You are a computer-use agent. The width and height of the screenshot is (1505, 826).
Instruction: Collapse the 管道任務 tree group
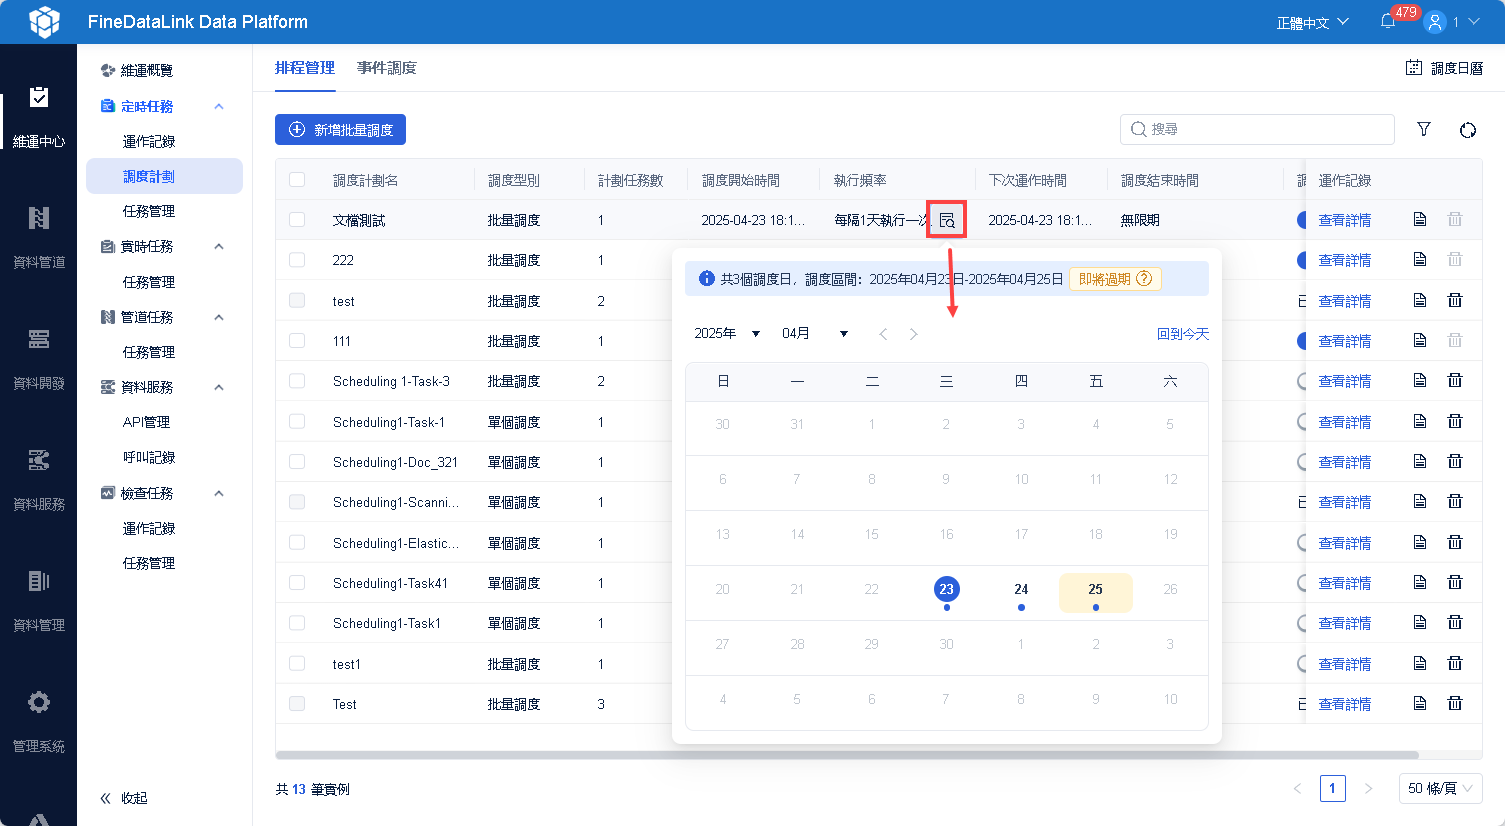[219, 317]
